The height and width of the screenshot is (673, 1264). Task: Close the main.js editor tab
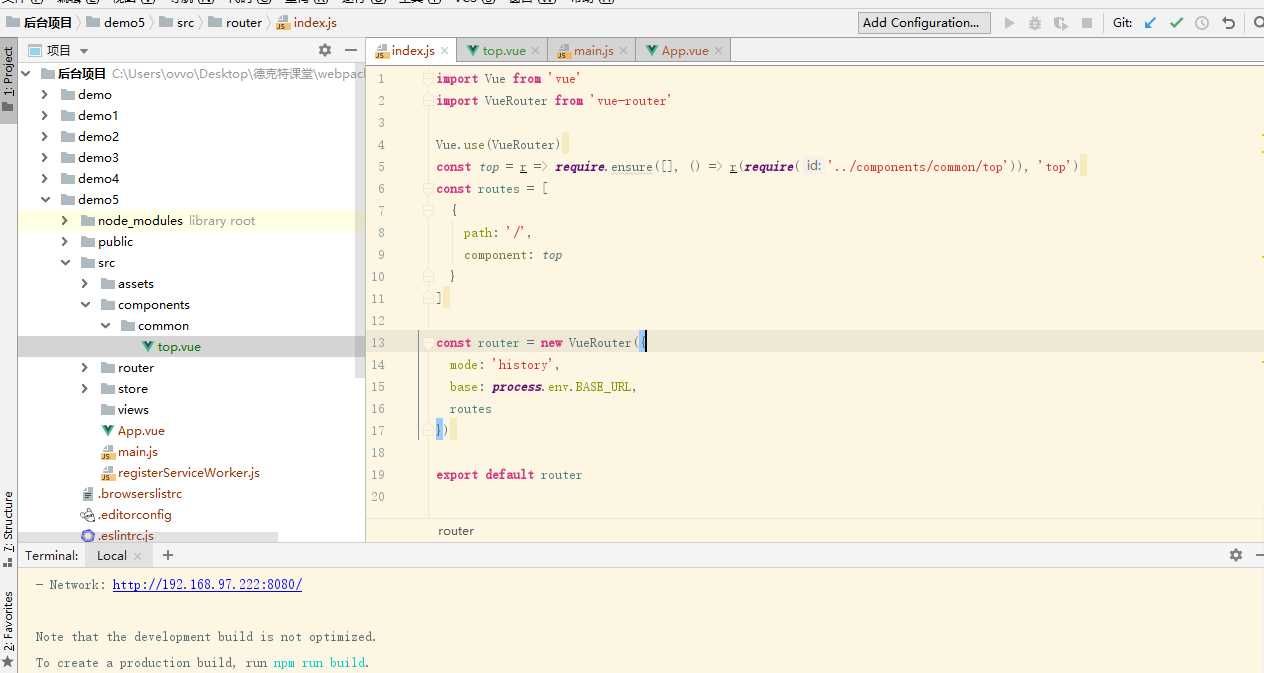click(x=624, y=50)
